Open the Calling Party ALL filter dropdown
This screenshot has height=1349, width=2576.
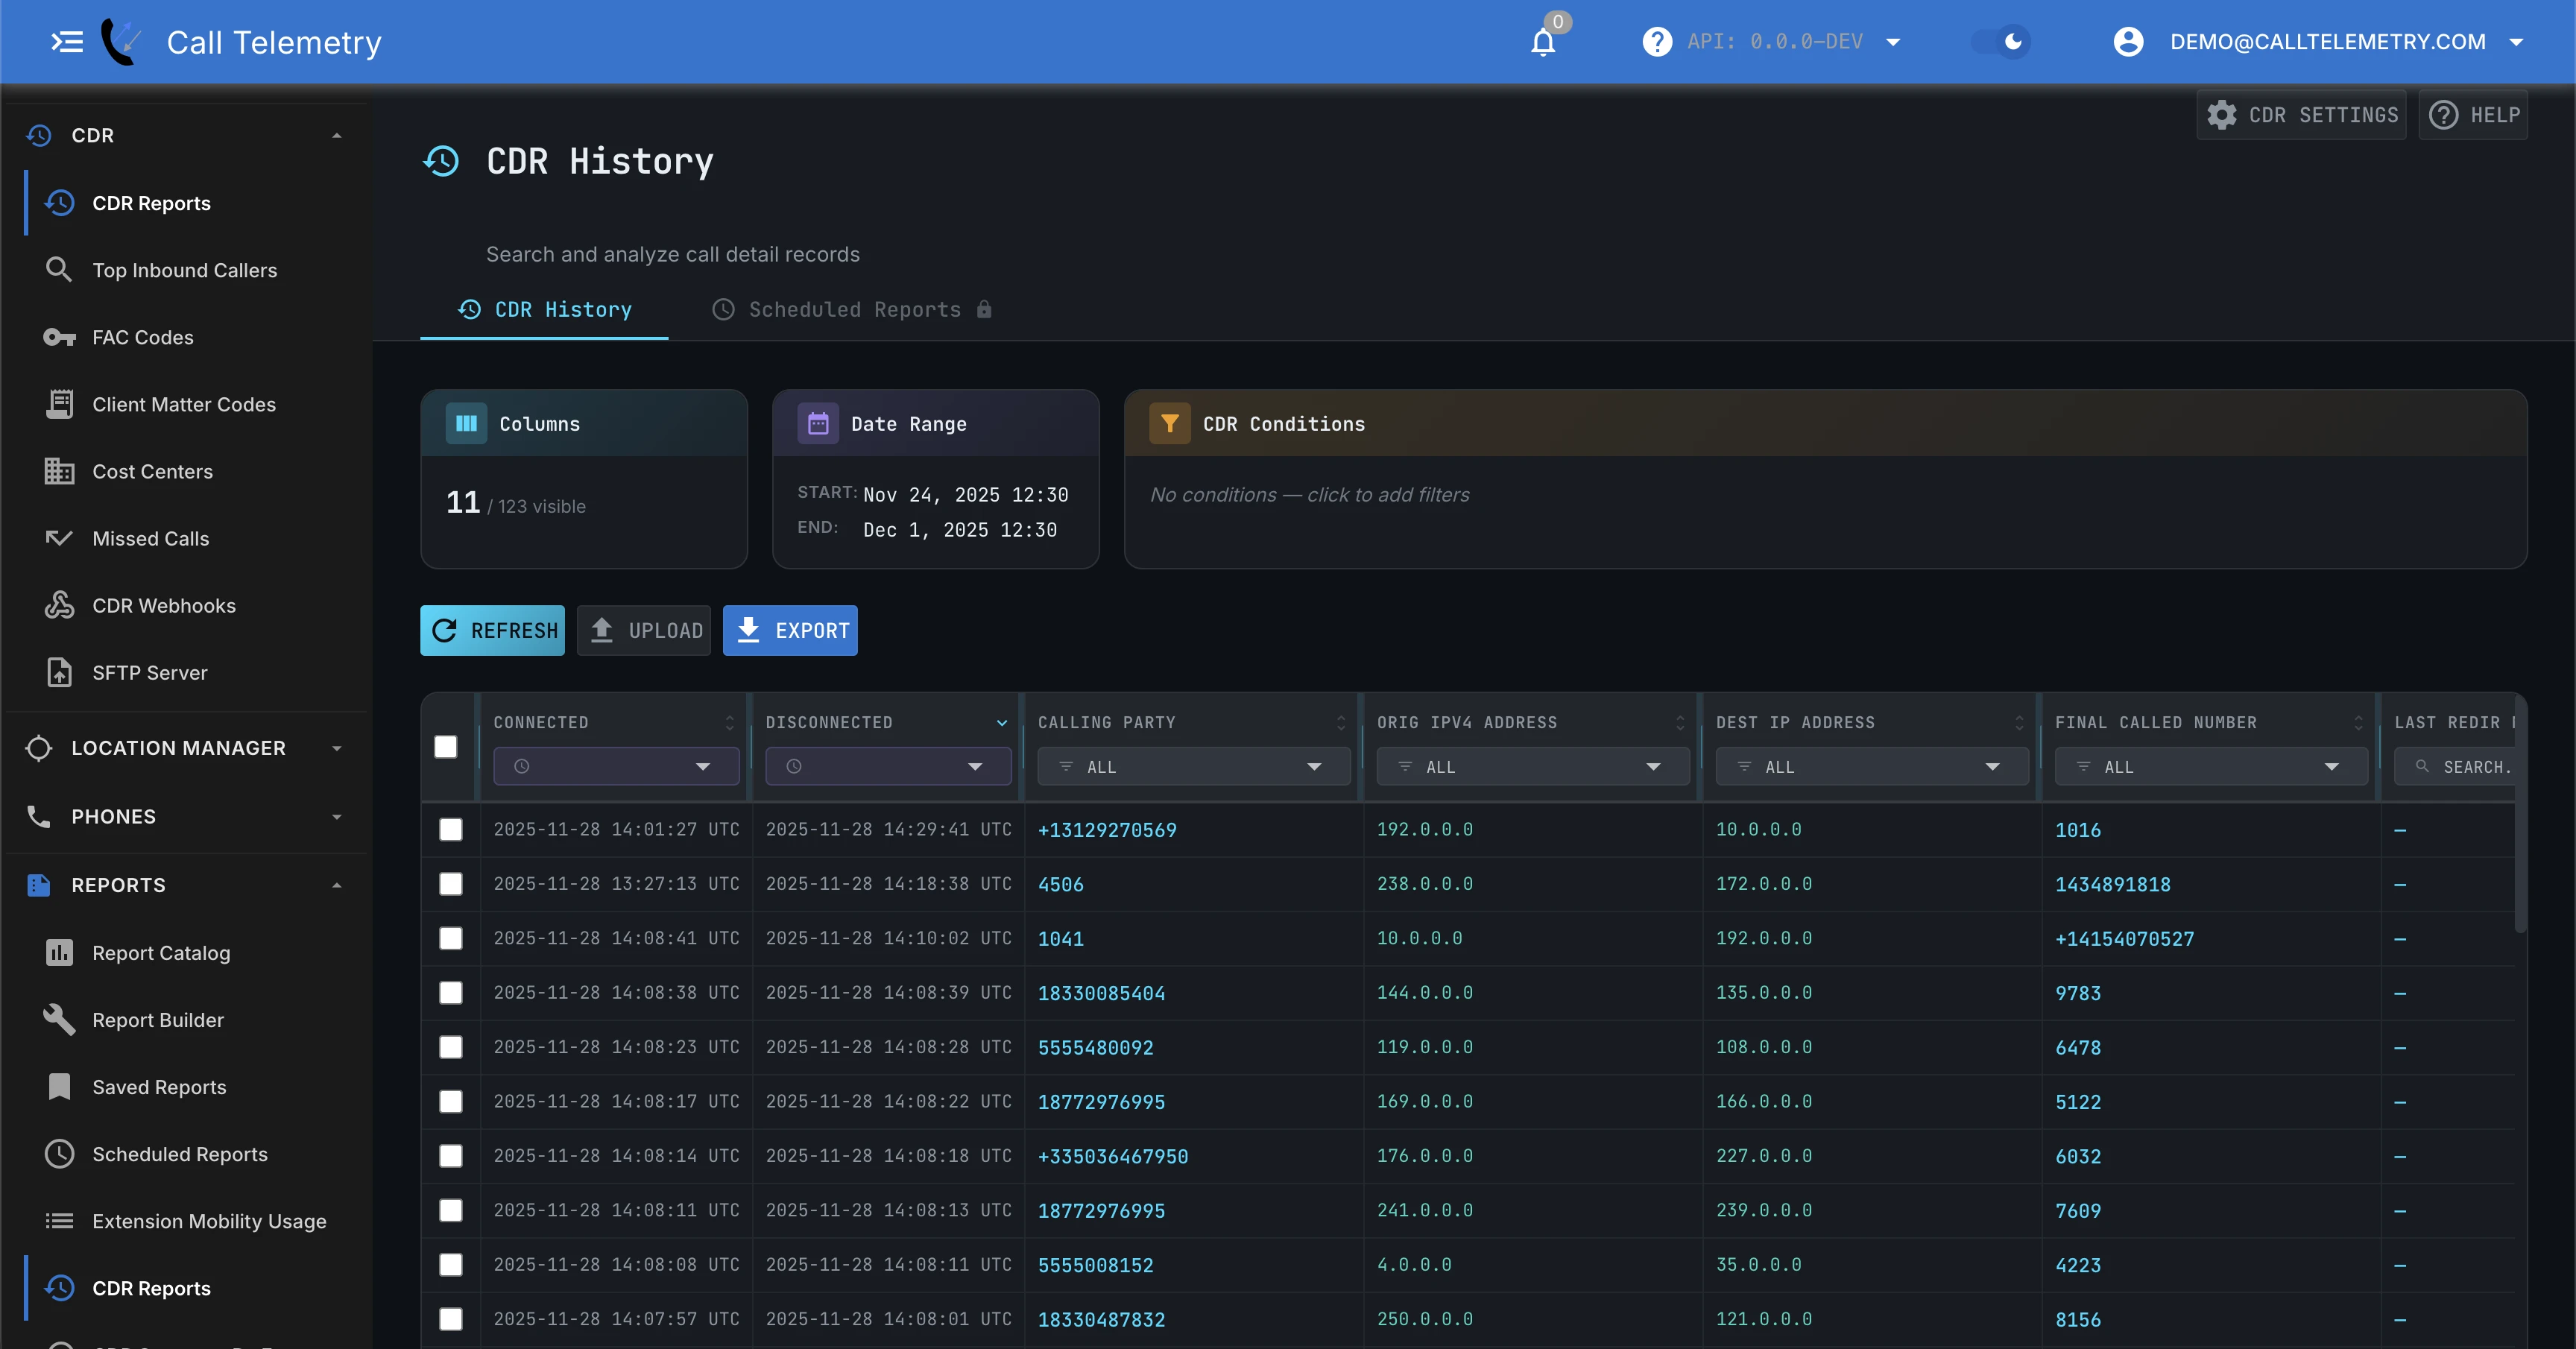click(x=1193, y=766)
